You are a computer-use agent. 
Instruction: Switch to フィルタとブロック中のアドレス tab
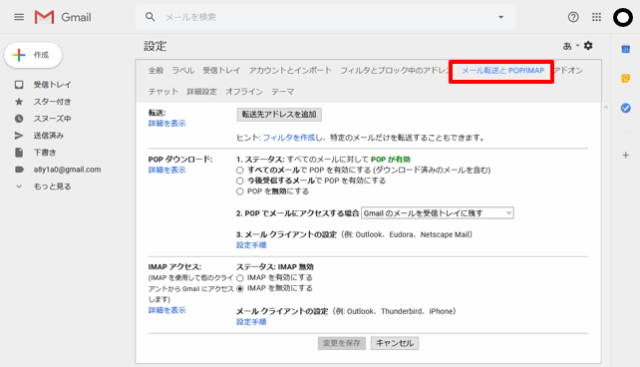coord(394,71)
